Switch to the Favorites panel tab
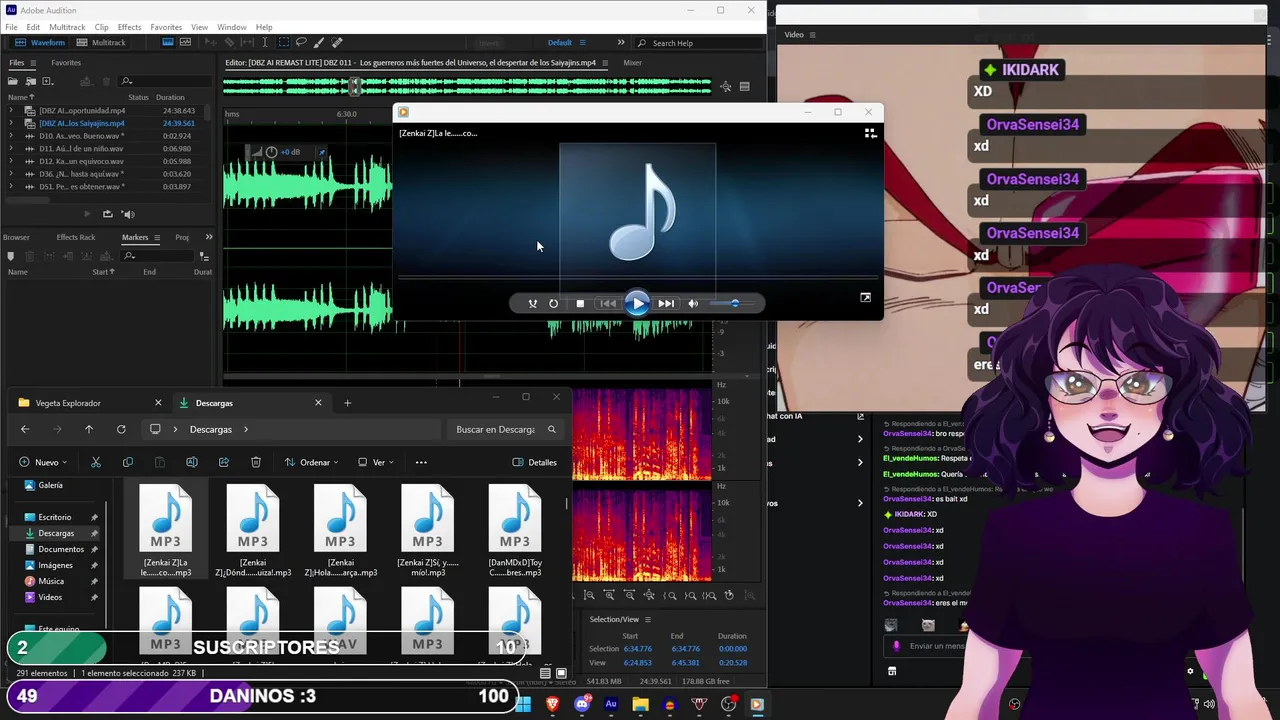Screen dimensions: 1280x720 tap(66, 63)
